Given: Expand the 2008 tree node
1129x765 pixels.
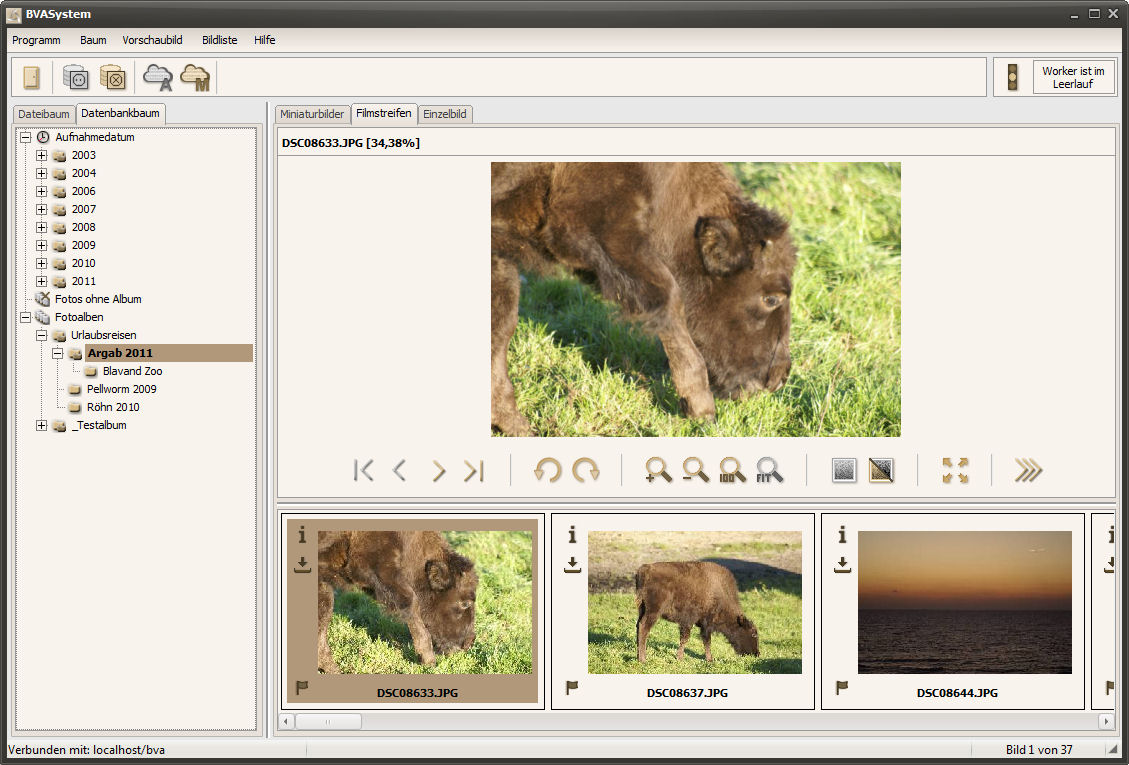Looking at the screenshot, I should (x=42, y=227).
